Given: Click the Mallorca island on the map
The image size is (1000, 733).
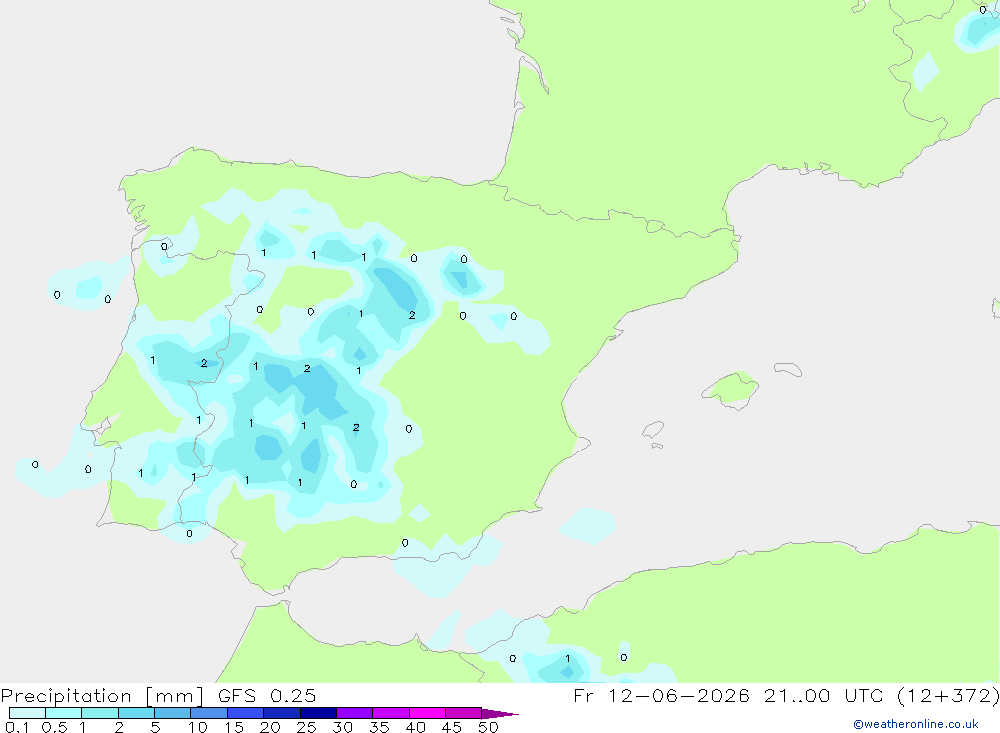Looking at the screenshot, I should pyautogui.click(x=732, y=389).
